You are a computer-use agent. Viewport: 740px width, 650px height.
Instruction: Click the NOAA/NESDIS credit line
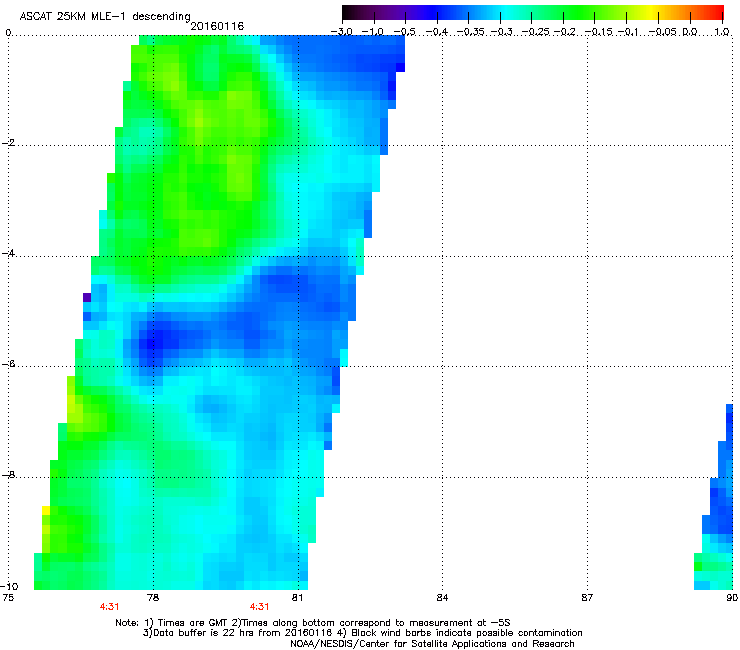point(432,644)
